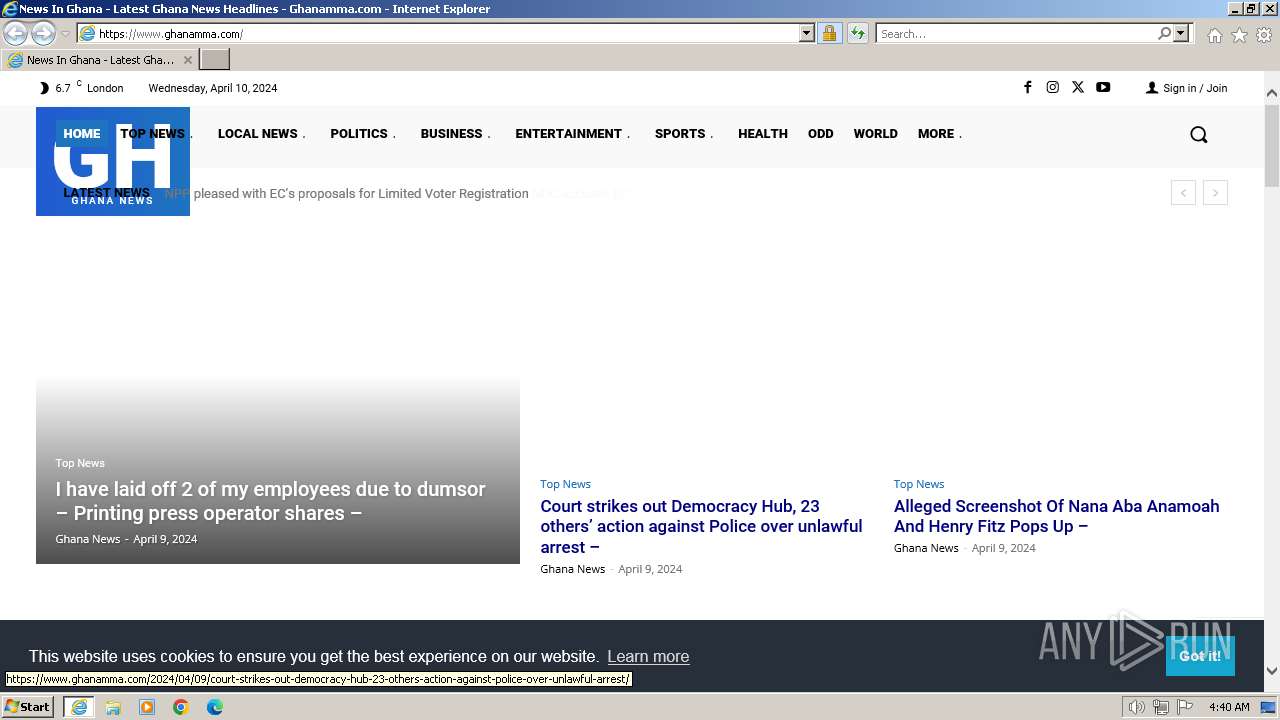Screen dimensions: 1280x720
Task: Click the refresh icon next to address bar
Action: click(x=857, y=33)
